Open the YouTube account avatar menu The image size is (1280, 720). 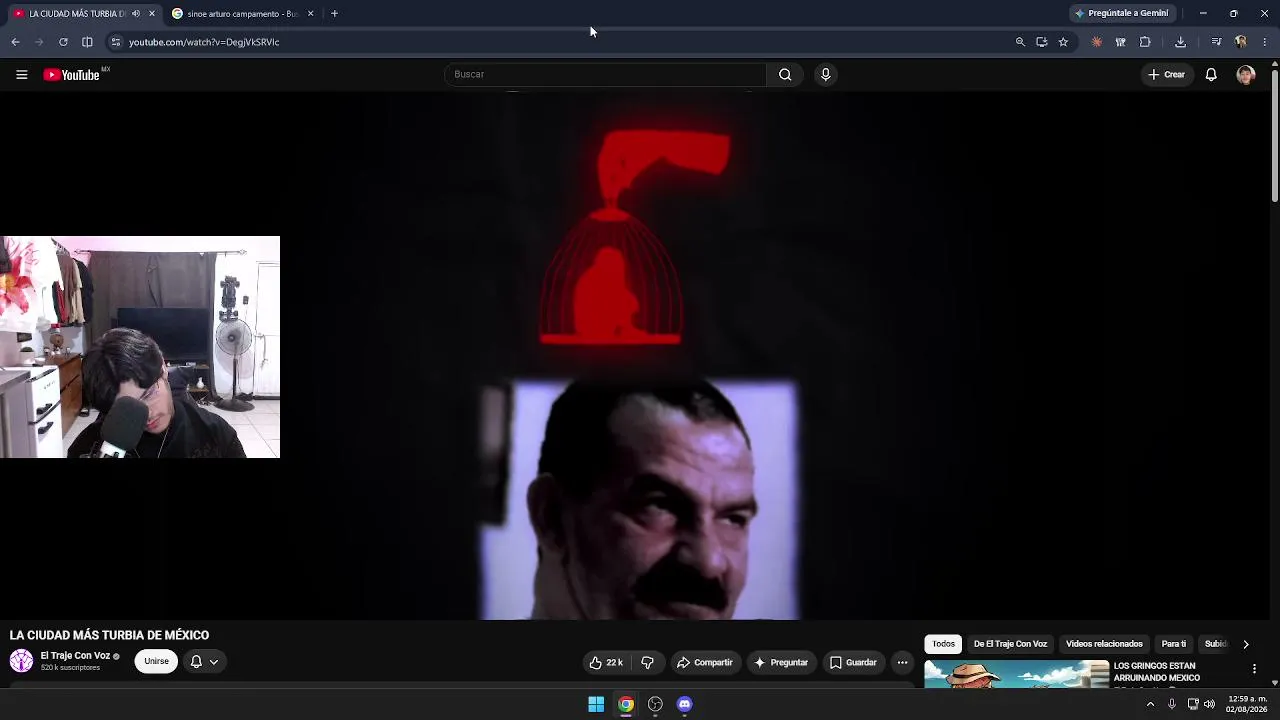[x=1245, y=75]
